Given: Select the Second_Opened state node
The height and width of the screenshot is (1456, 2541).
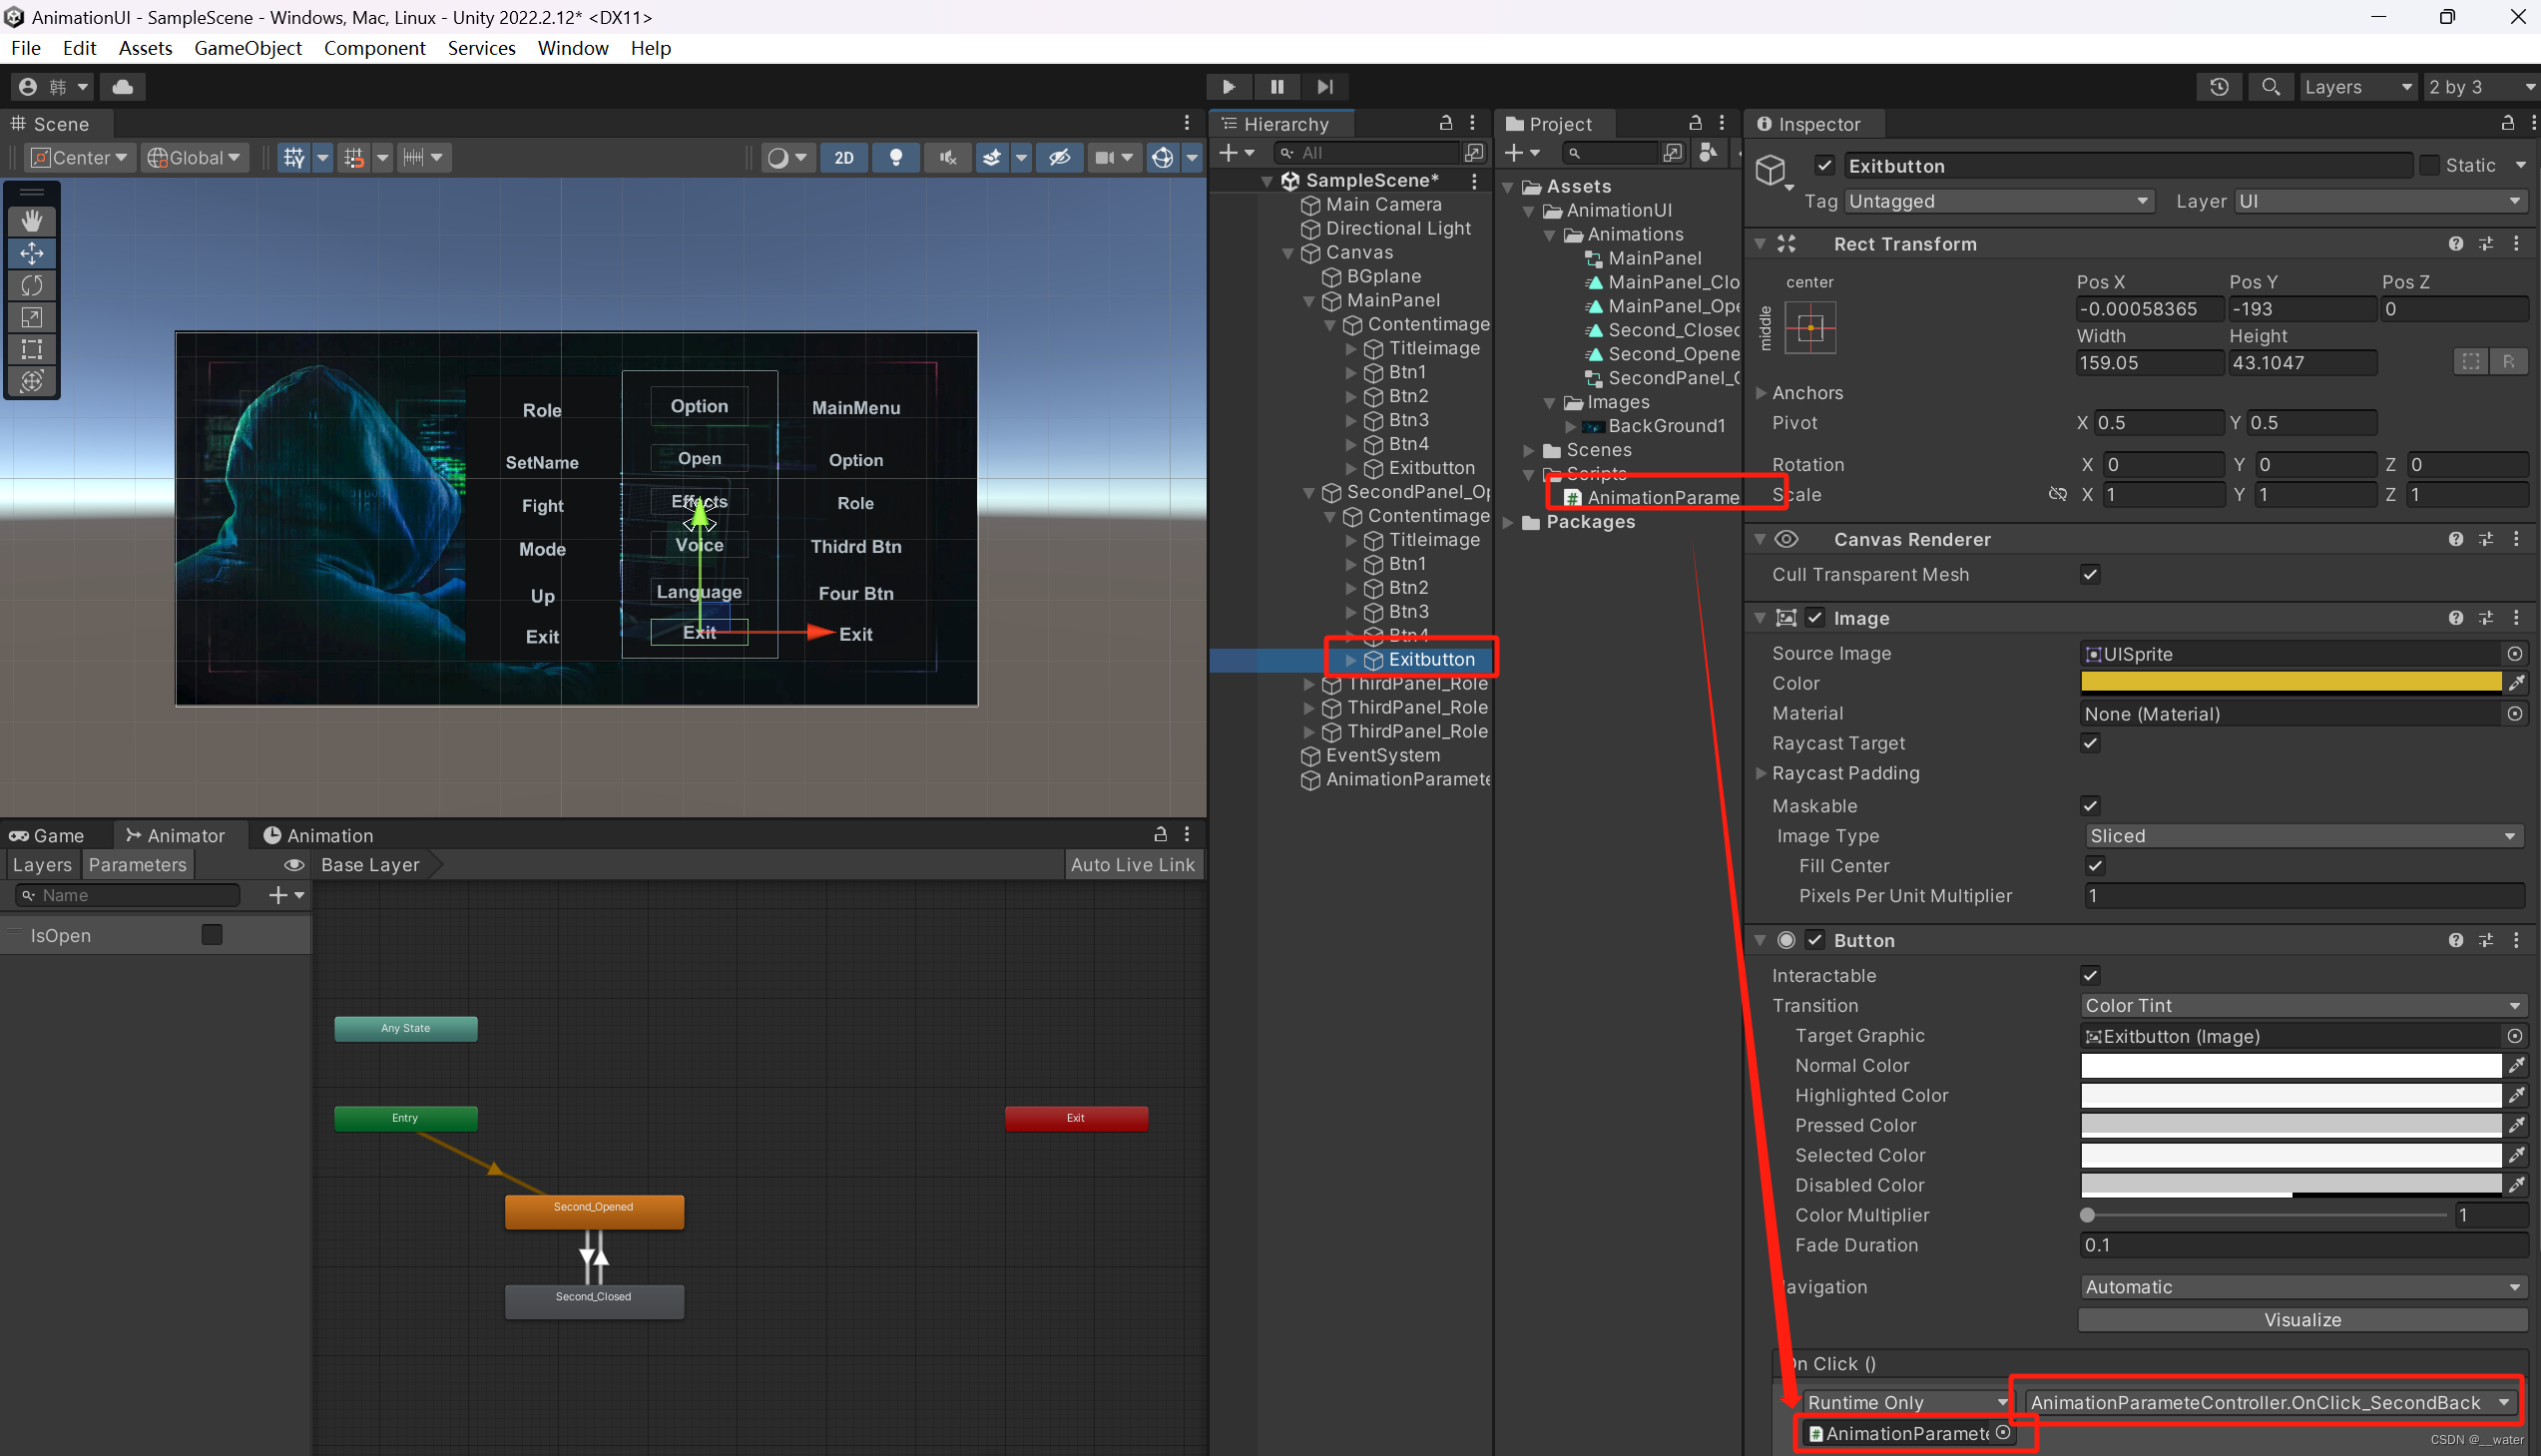Looking at the screenshot, I should [x=594, y=1211].
